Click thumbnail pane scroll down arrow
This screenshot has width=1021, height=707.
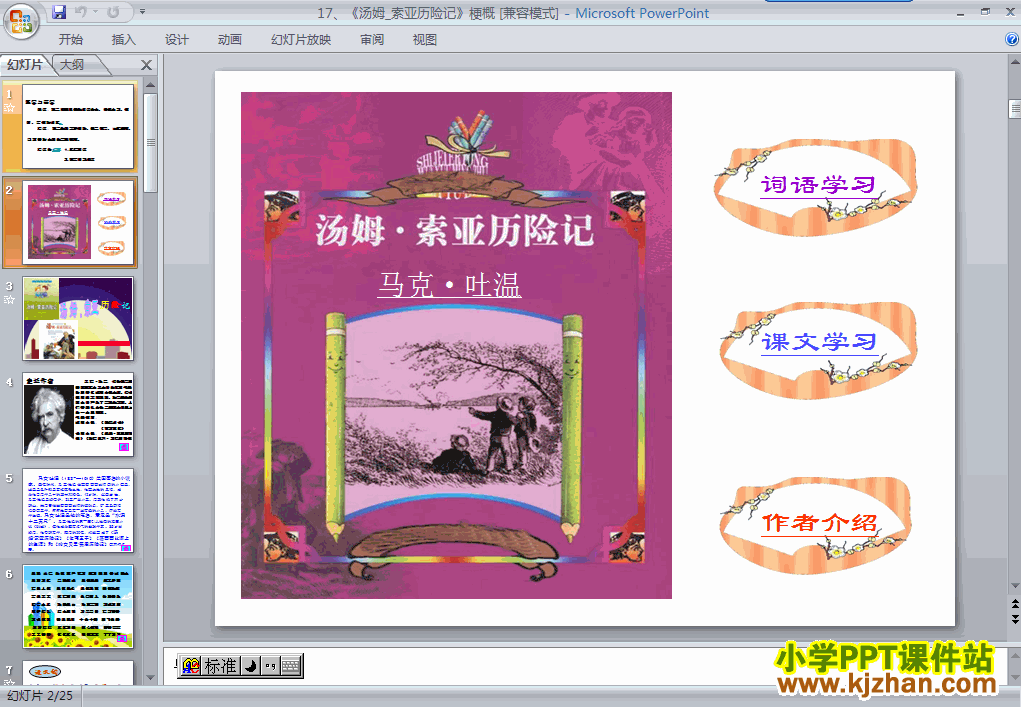150,678
